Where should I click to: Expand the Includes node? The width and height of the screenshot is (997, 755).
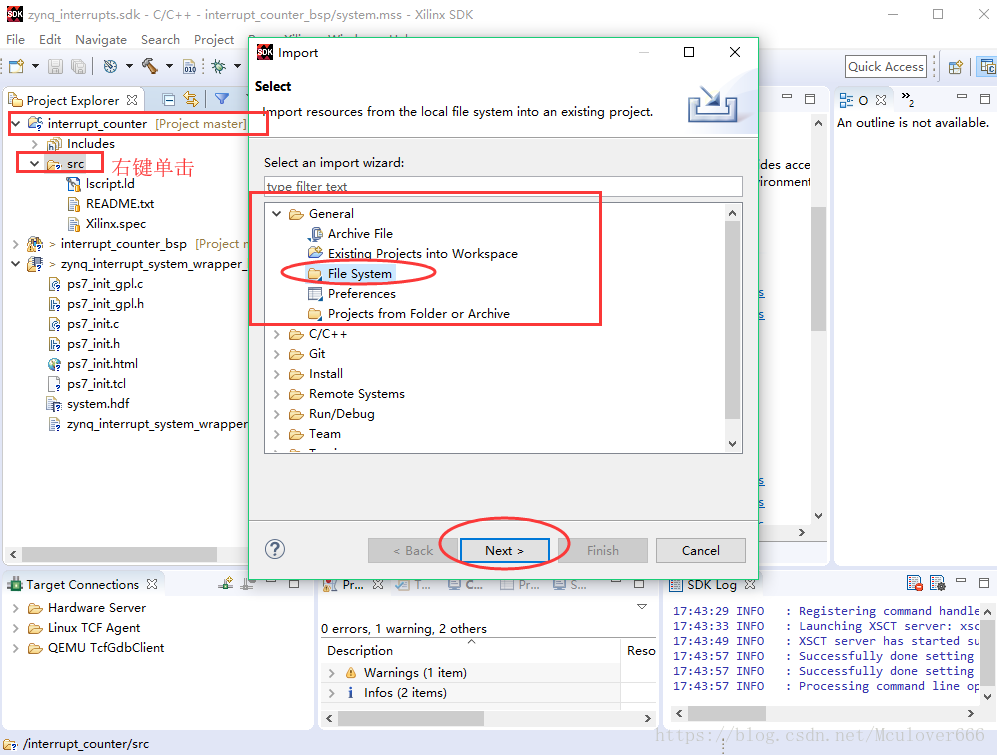[35, 144]
